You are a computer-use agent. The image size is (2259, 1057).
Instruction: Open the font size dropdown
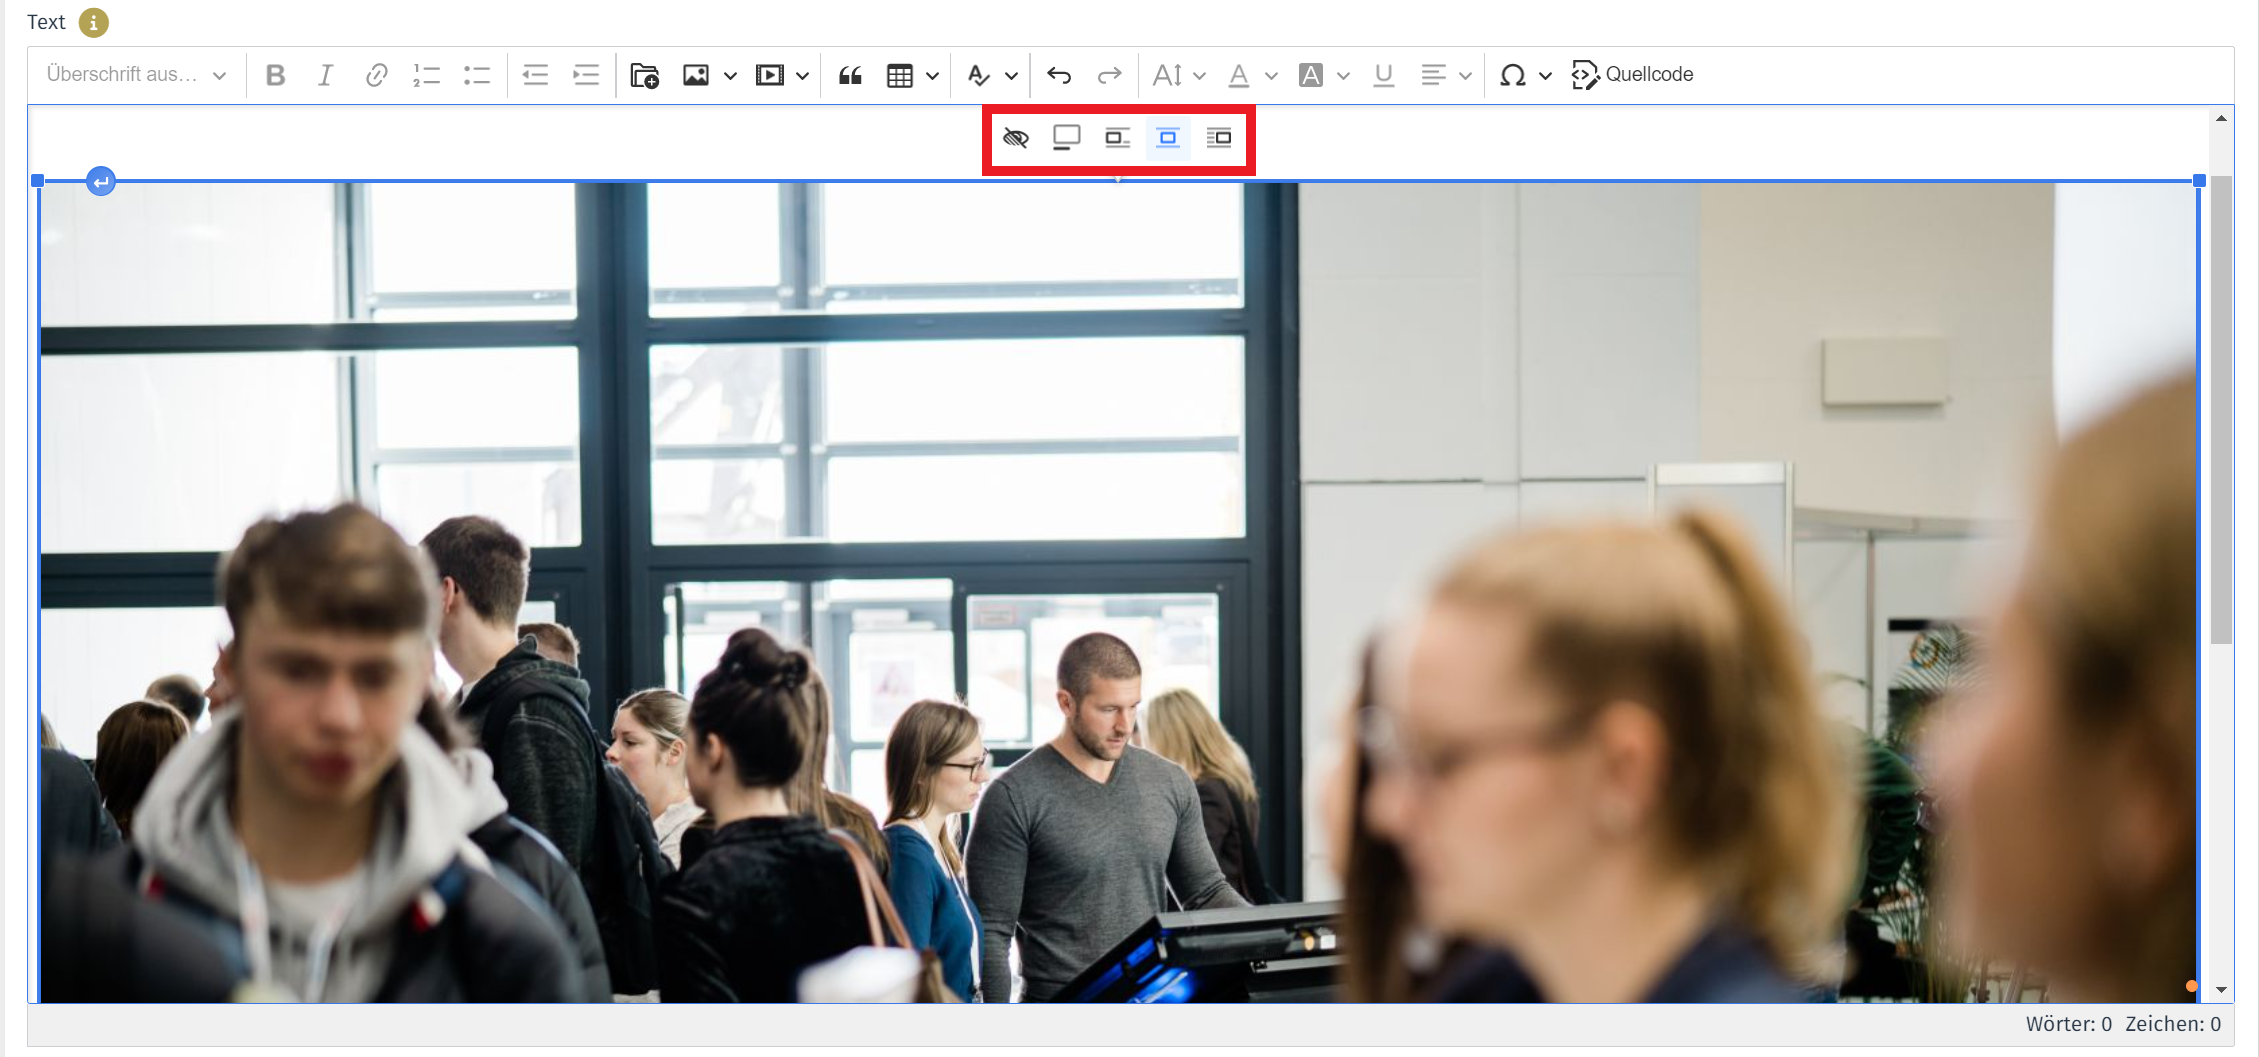(1179, 75)
